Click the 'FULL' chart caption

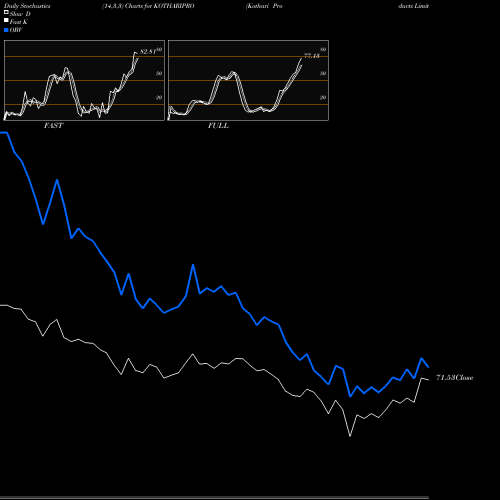point(218,126)
